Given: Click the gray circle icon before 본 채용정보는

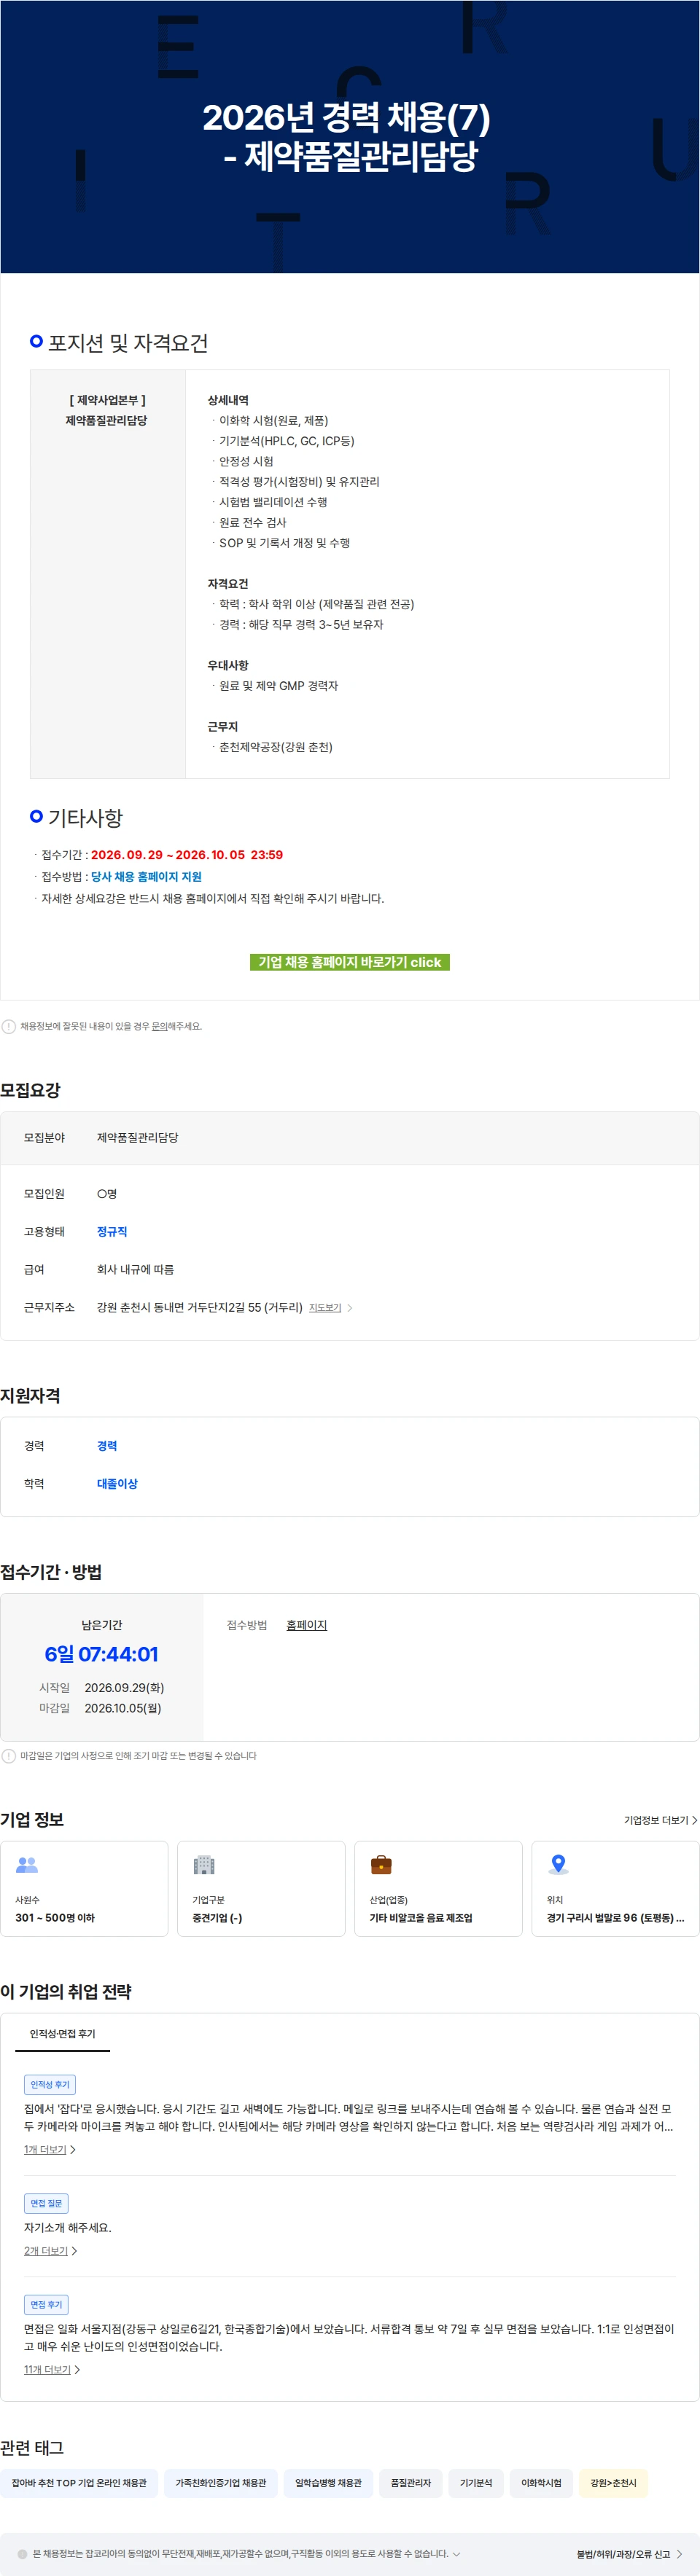Looking at the screenshot, I should [23, 2554].
